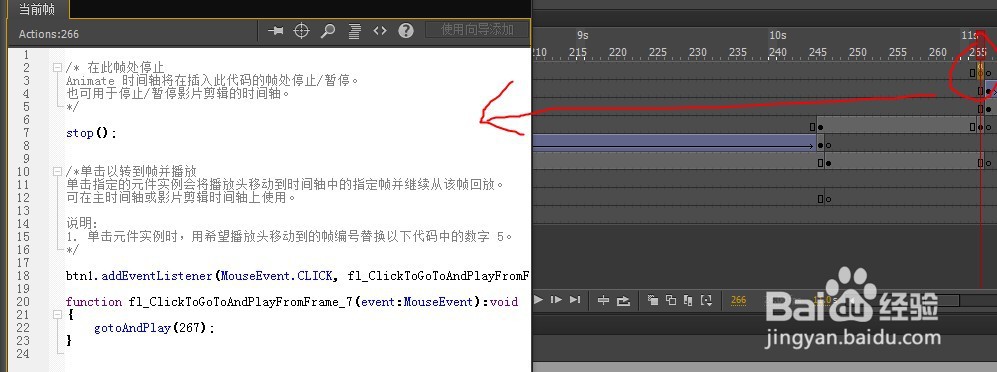Click the comment line beginning 'Animate 时间轴将在'
Screen dimensions: 997x372
point(213,81)
